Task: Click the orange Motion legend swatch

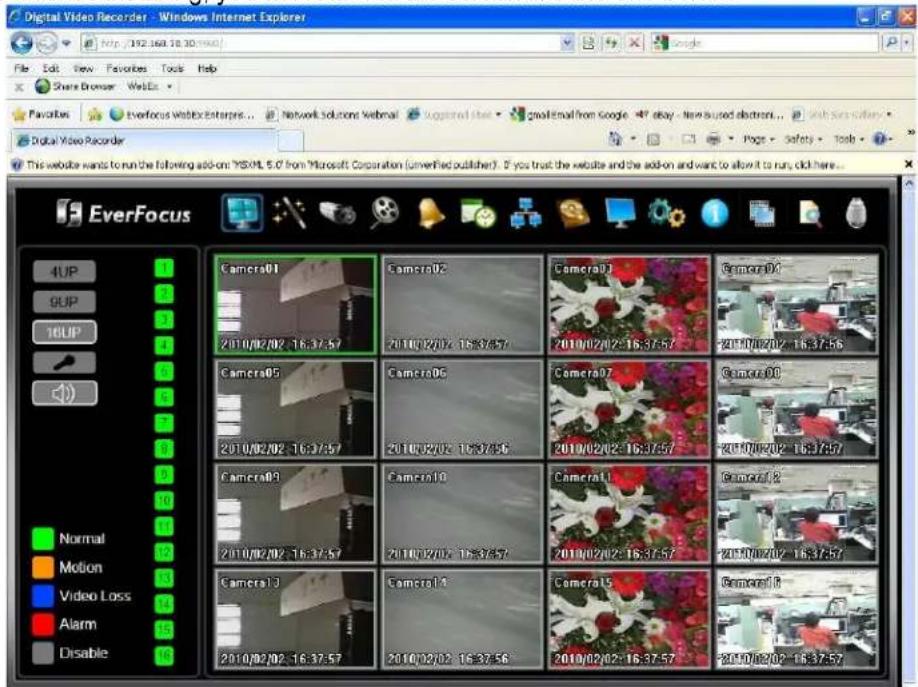Action: coord(43,567)
